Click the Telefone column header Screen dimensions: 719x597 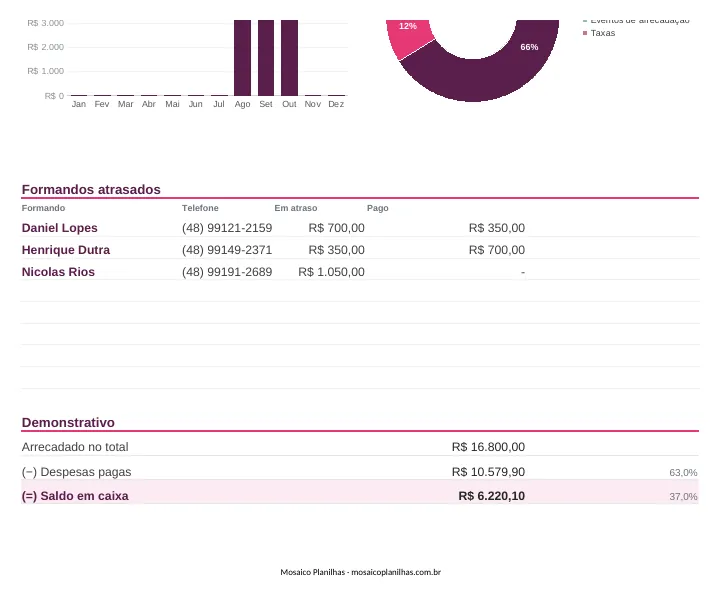click(x=200, y=208)
